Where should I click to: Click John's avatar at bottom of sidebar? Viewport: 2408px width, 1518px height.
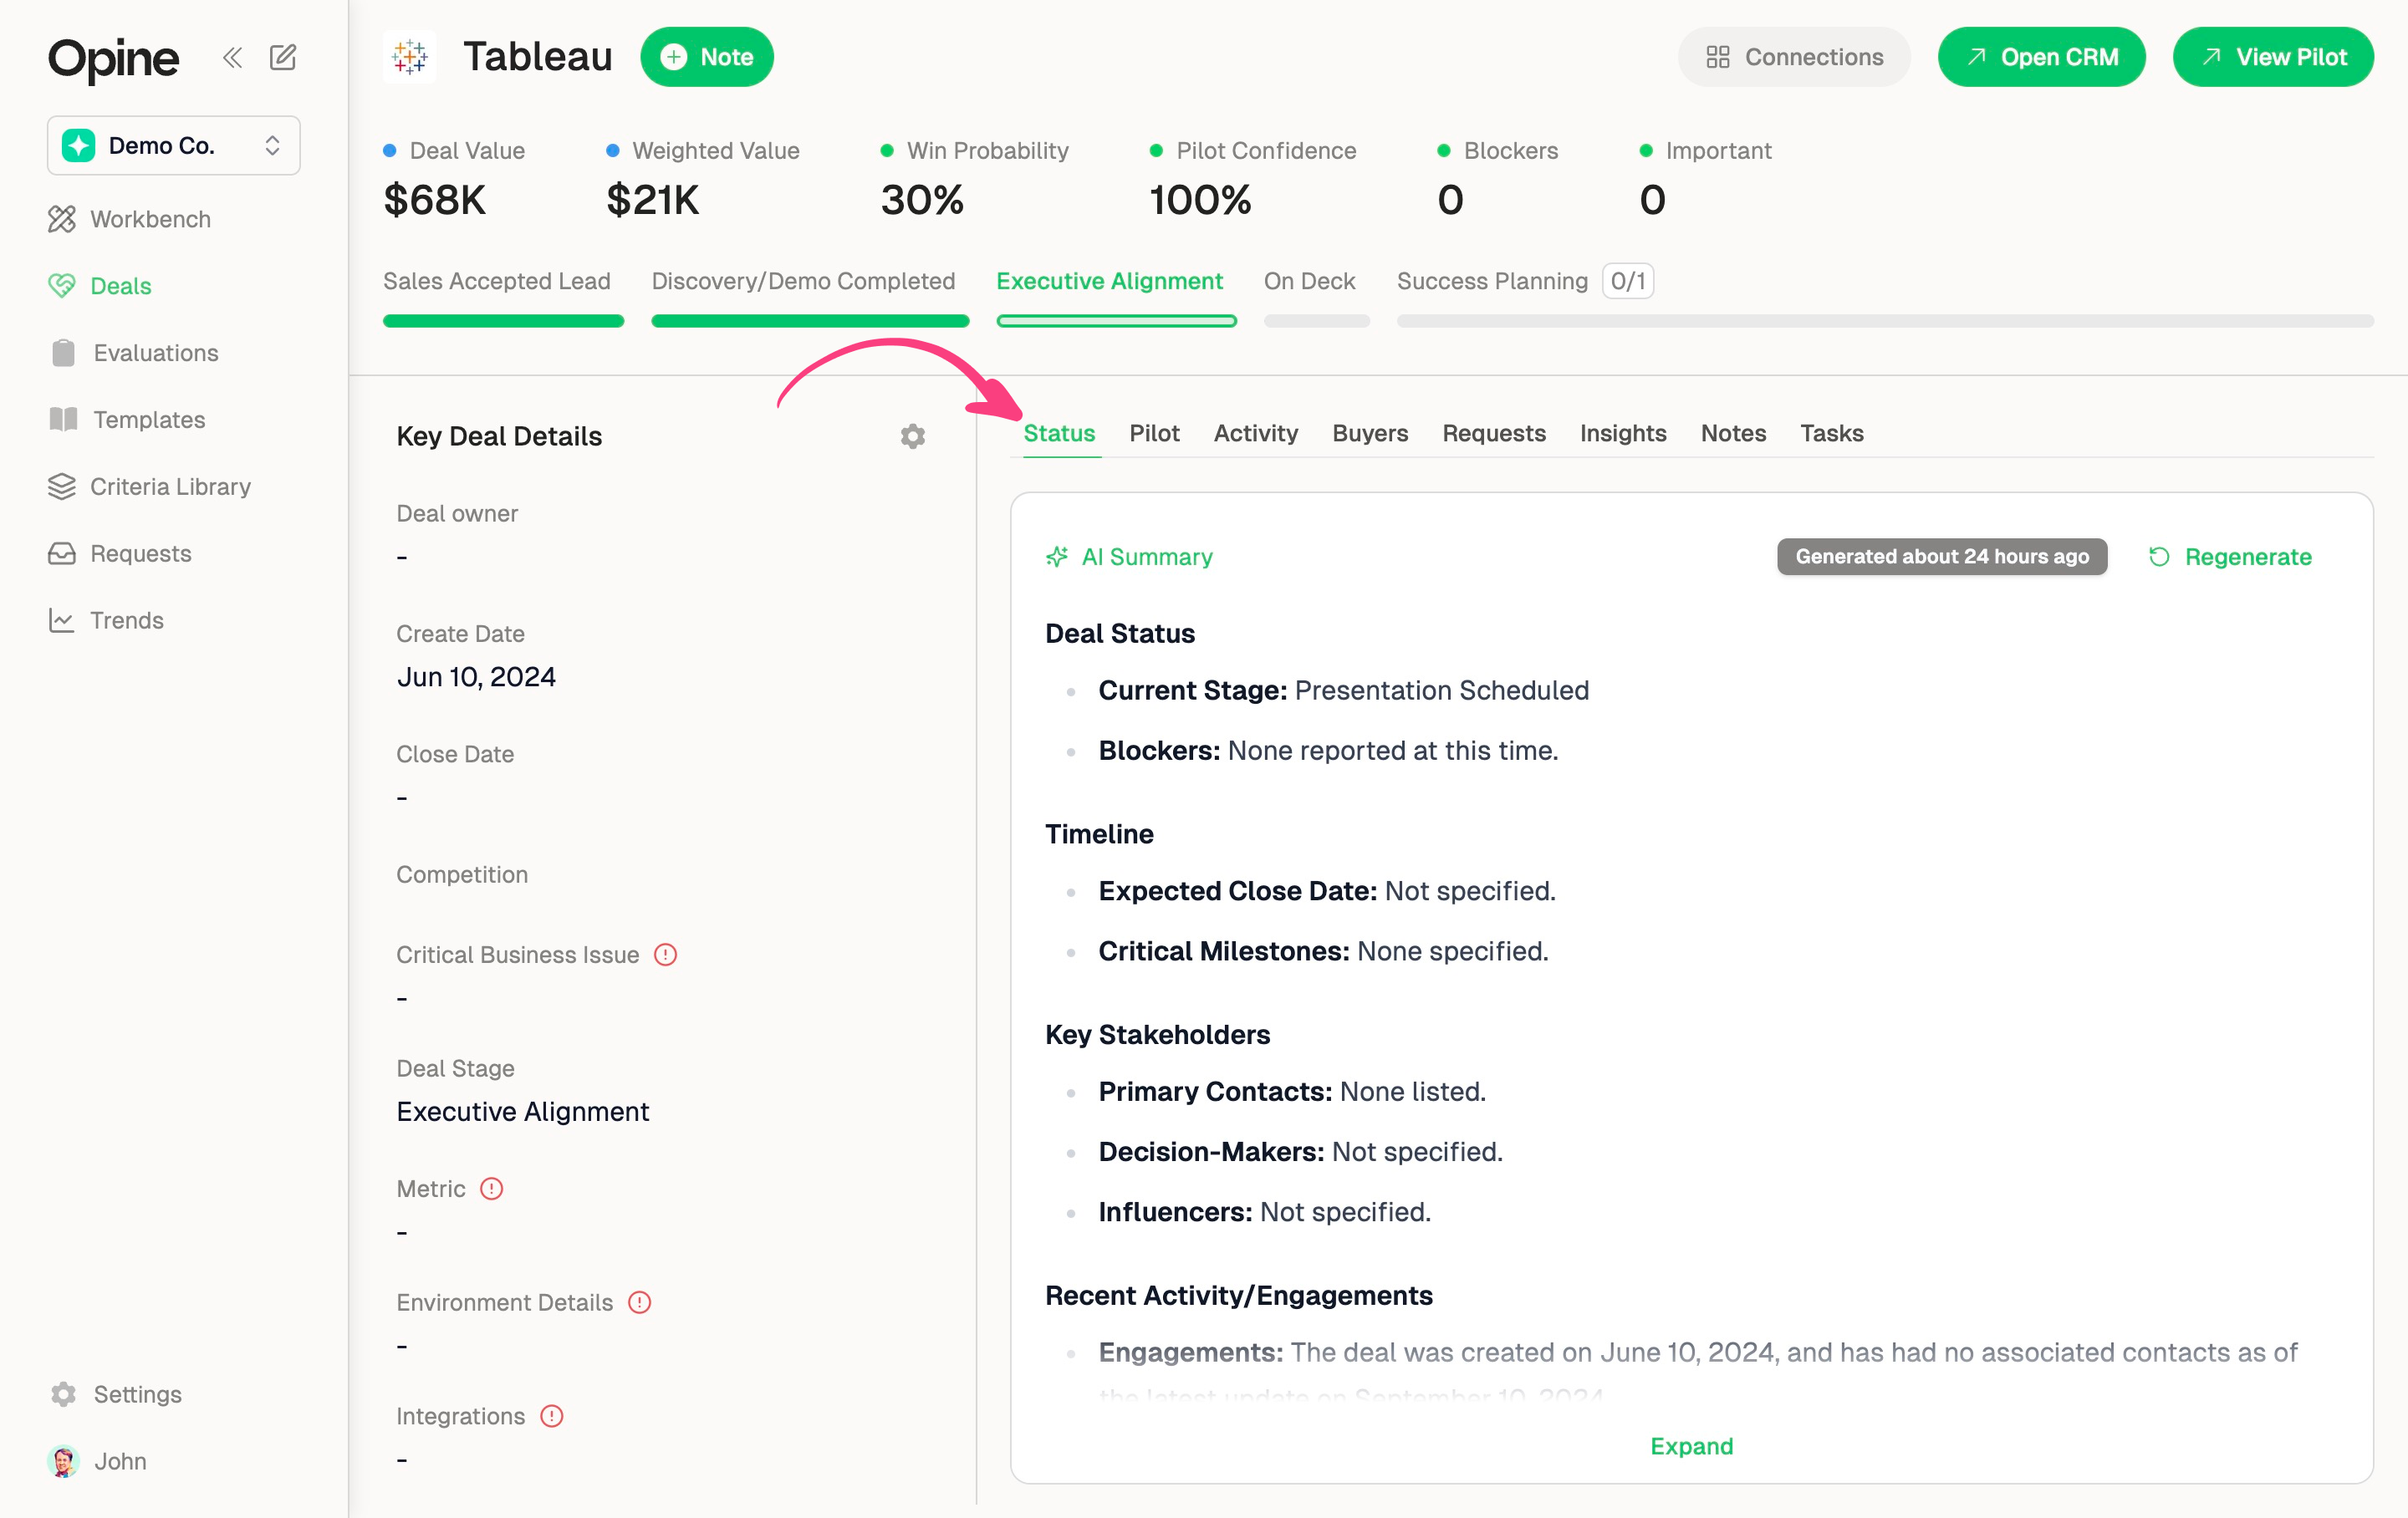pyautogui.click(x=63, y=1461)
